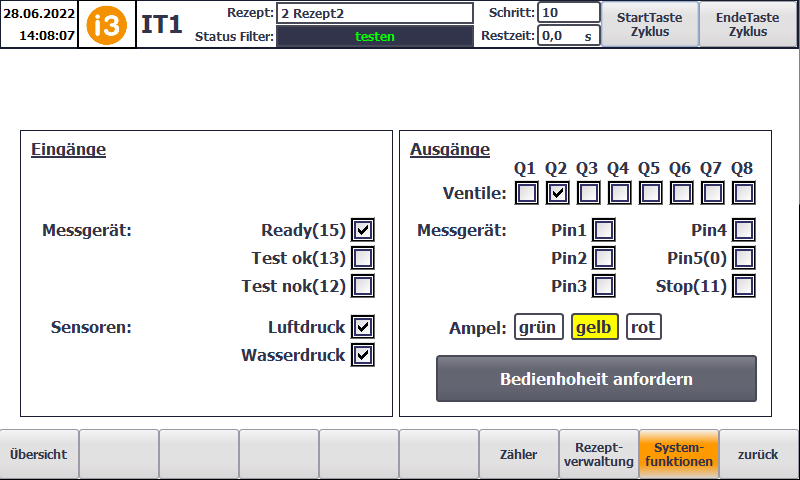Toggle the Luftdruck sensor checkbox
Image resolution: width=800 pixels, height=480 pixels.
coord(363,327)
